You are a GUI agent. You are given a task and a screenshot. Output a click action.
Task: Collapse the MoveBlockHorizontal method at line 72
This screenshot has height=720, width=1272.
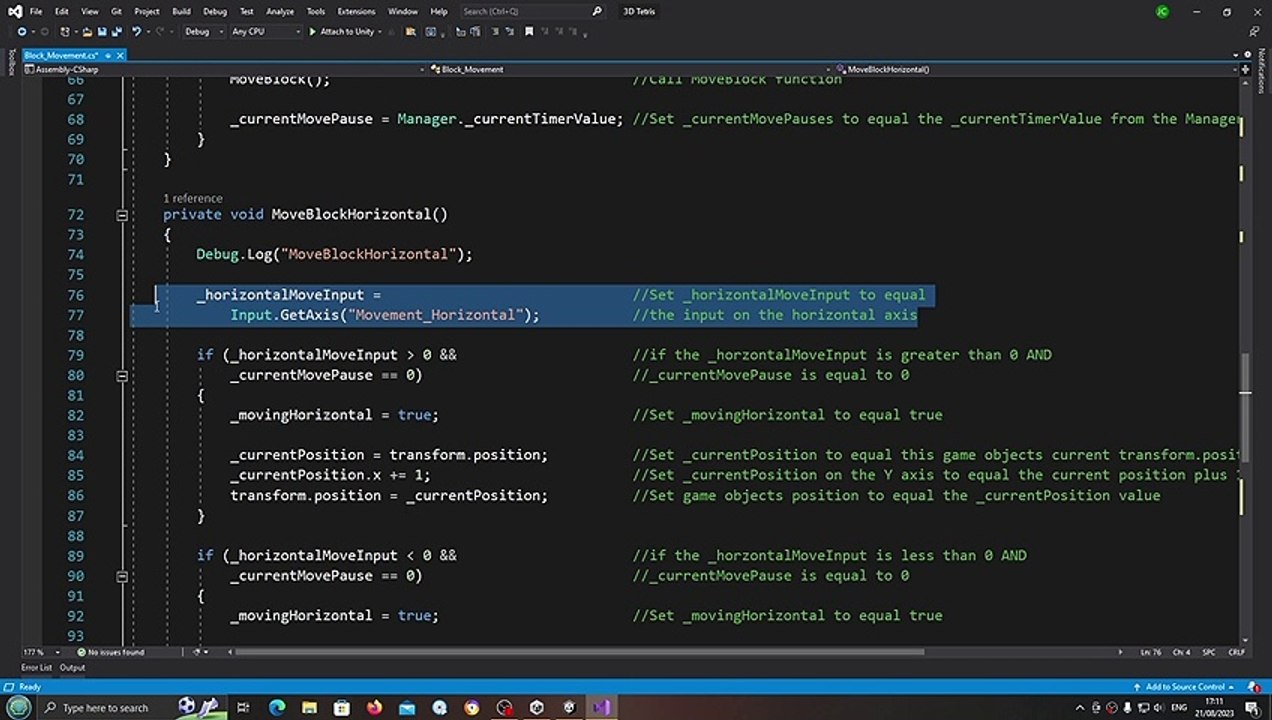click(122, 215)
